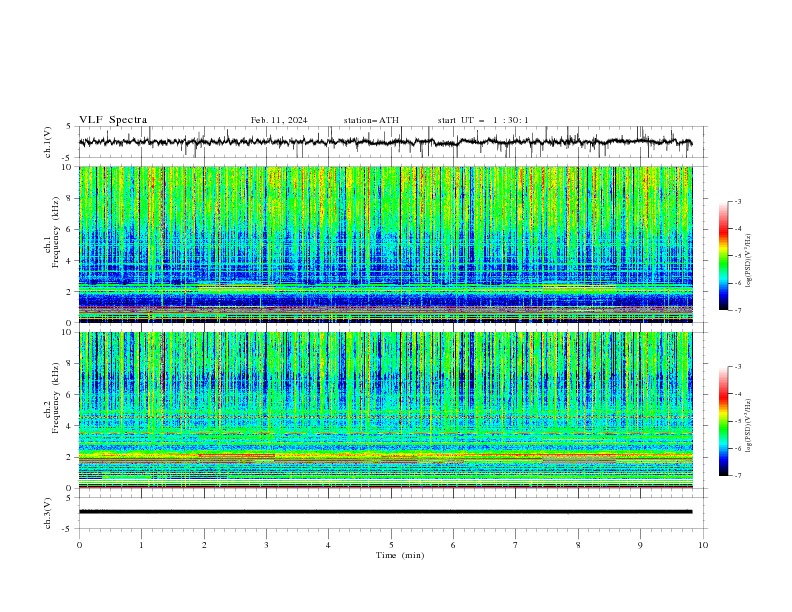
Task: Click the time axis tick label '7'
Action: [x=516, y=545]
